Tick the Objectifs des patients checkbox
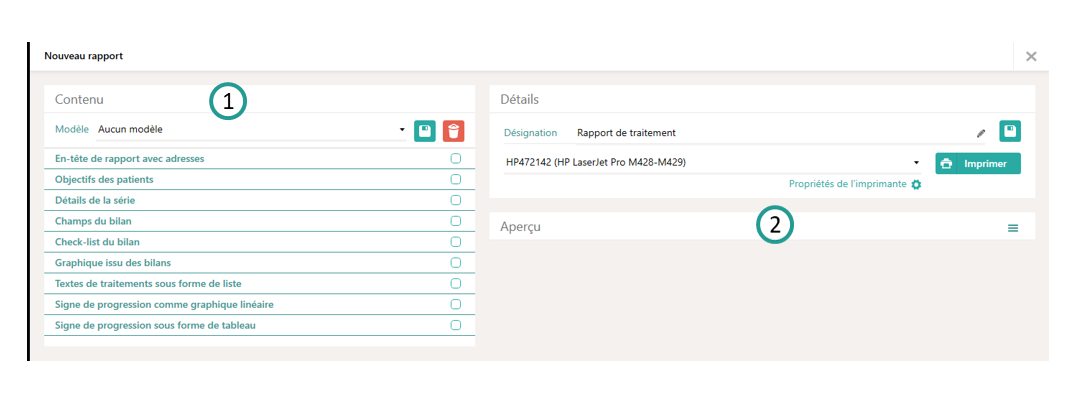 click(456, 180)
